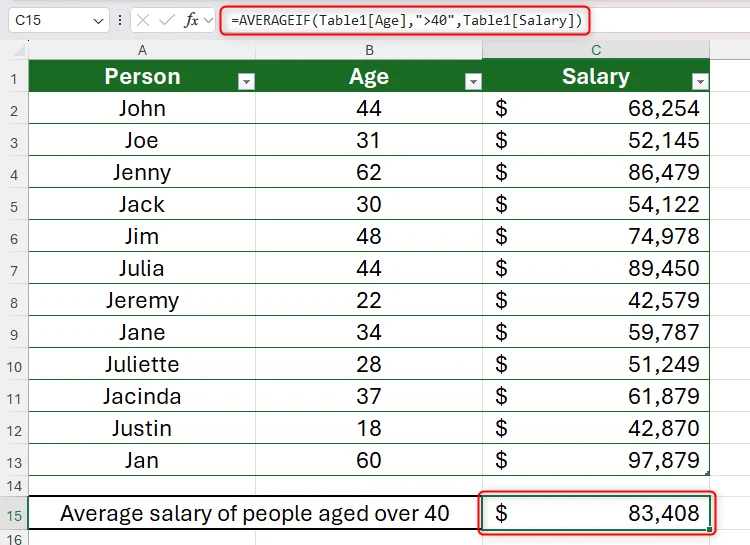Click the cell containing Jacinda
Viewport: 750px width, 545px height.
point(142,396)
